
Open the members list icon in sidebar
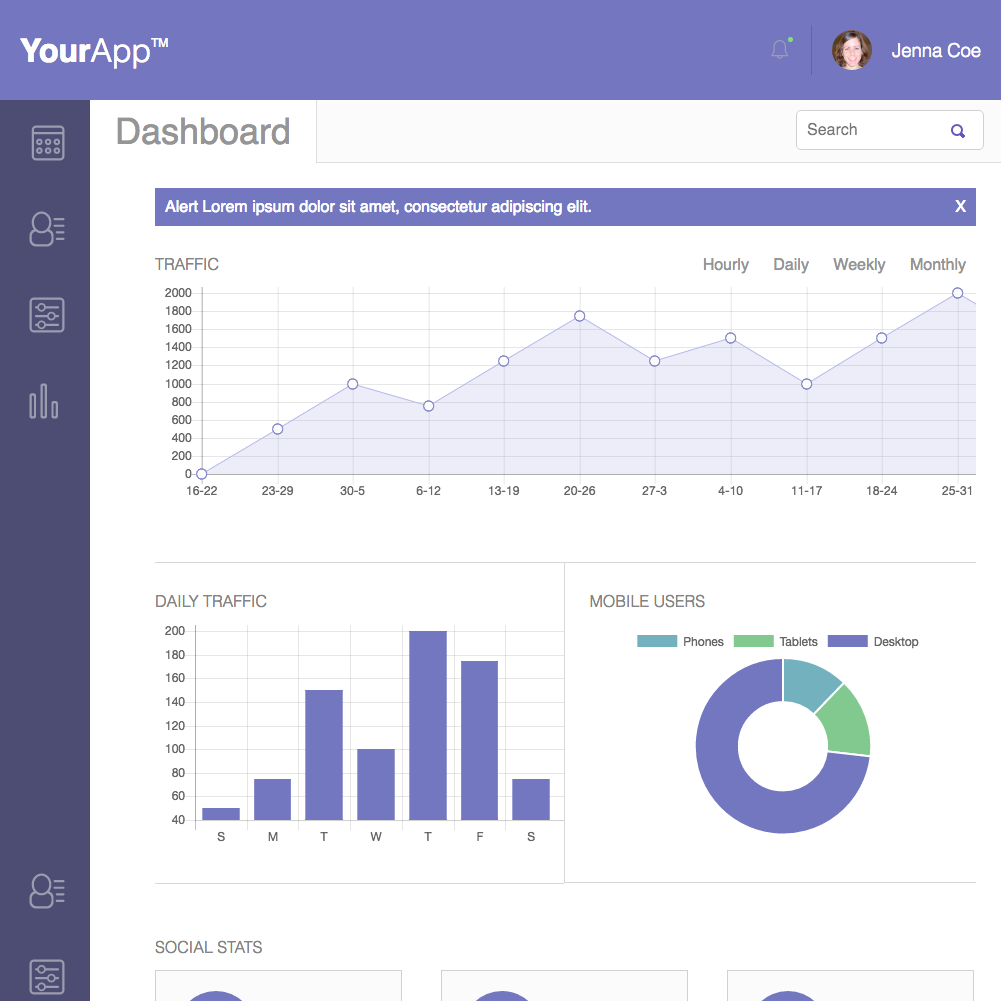tap(47, 229)
